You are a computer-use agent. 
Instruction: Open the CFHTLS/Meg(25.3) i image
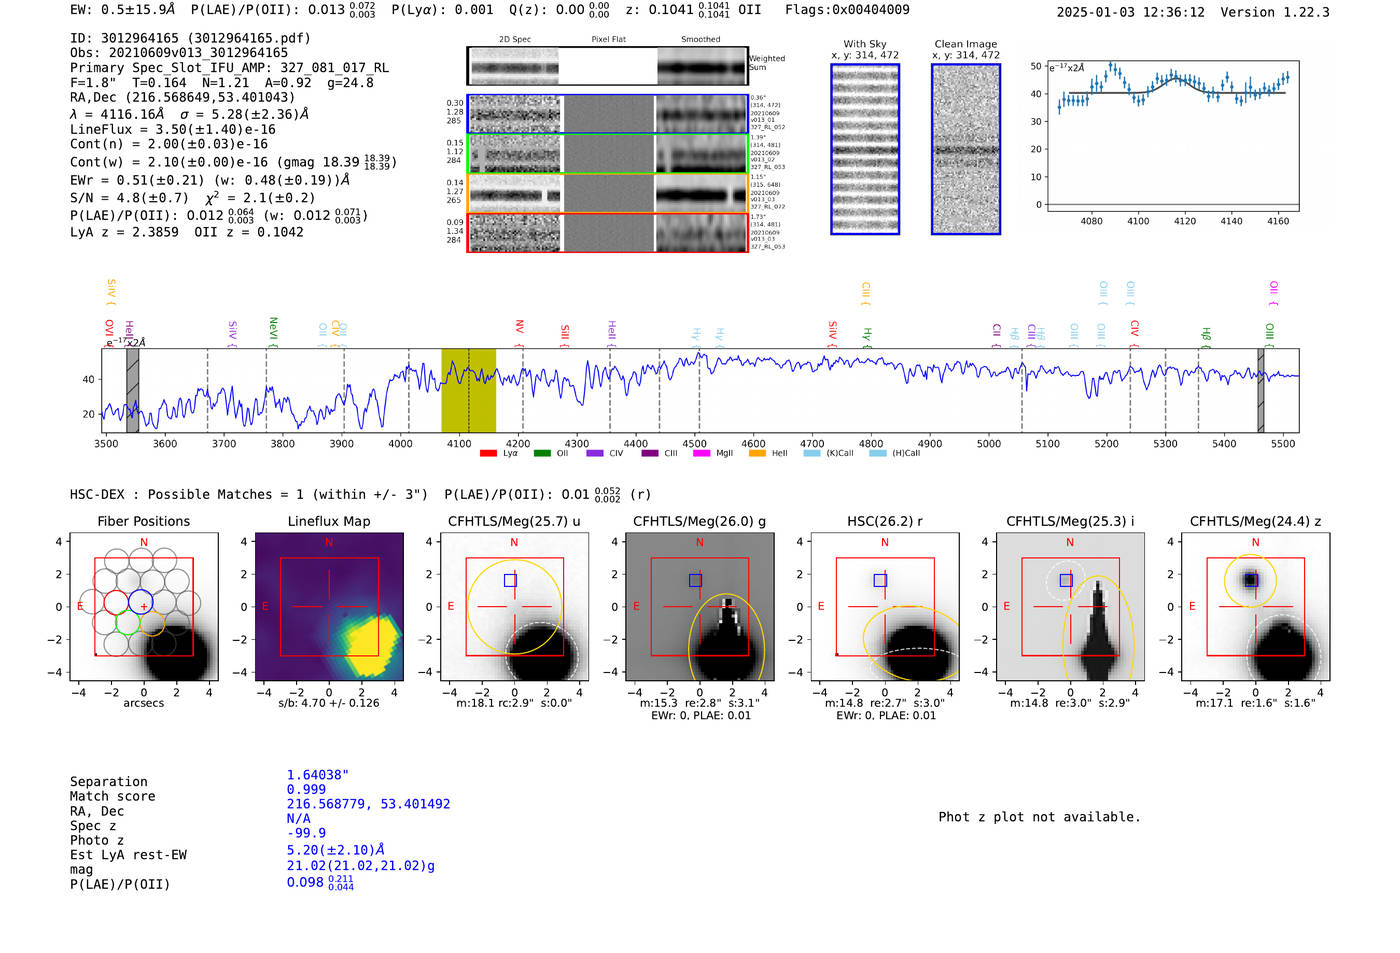coord(1070,607)
